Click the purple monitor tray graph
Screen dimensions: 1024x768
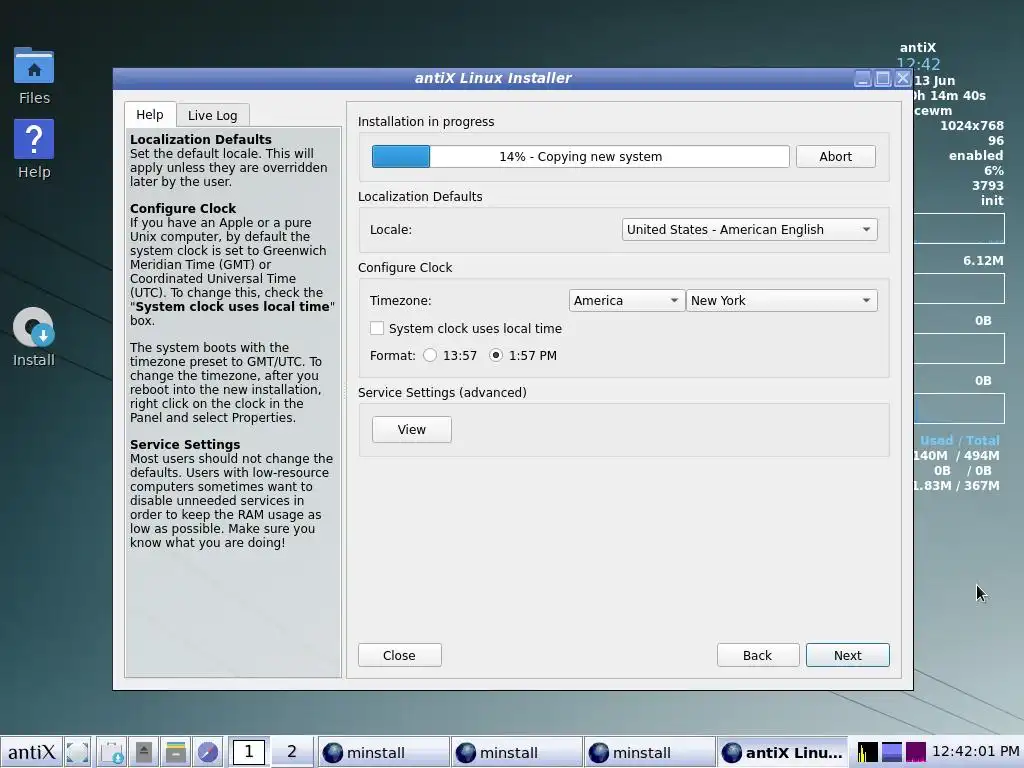[x=916, y=752]
